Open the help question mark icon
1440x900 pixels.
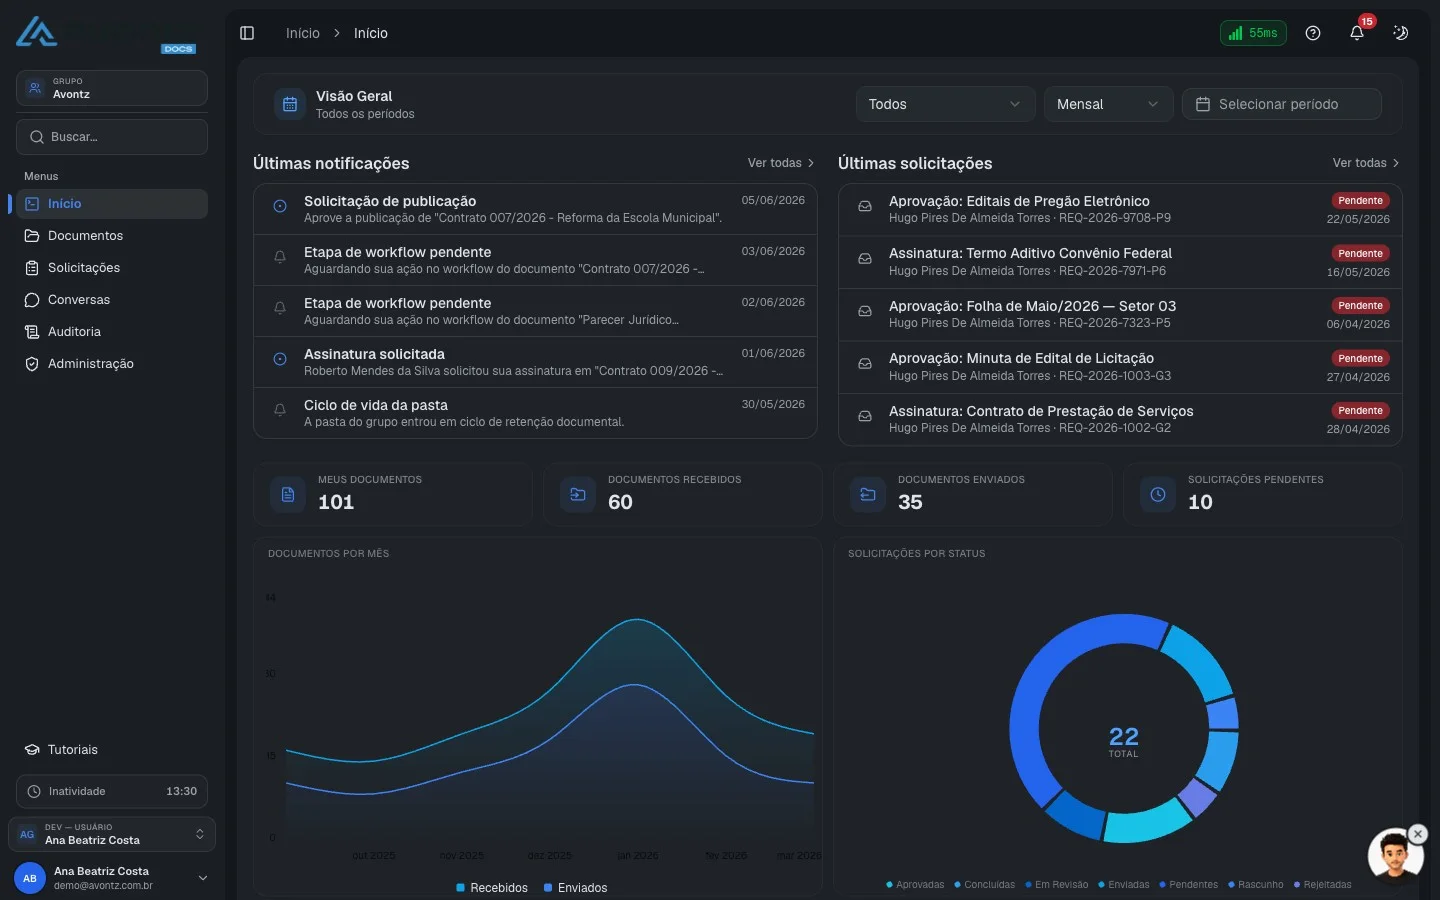click(1313, 33)
